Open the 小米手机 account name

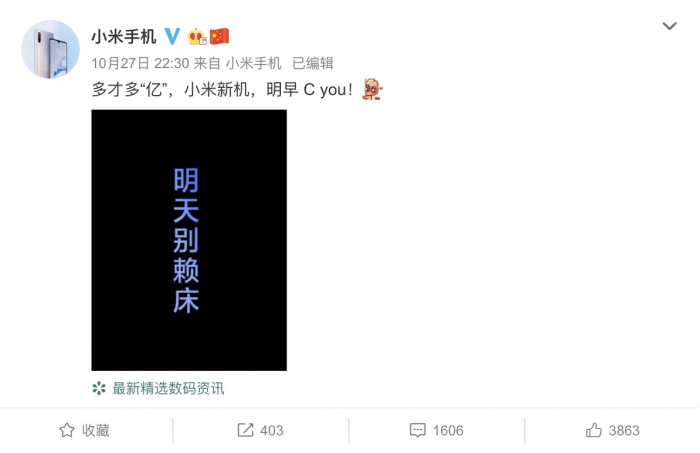tap(124, 37)
